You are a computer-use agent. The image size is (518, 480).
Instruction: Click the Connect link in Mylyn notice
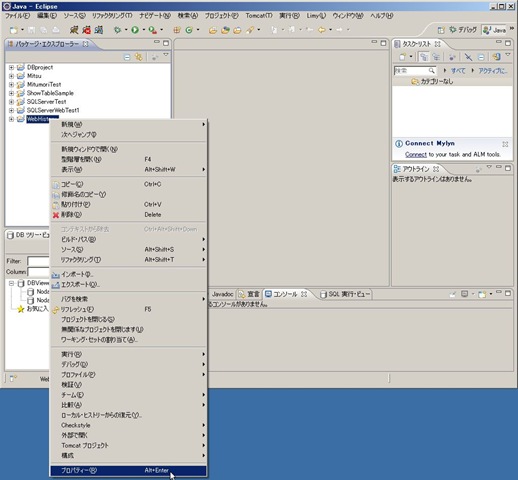pos(416,155)
